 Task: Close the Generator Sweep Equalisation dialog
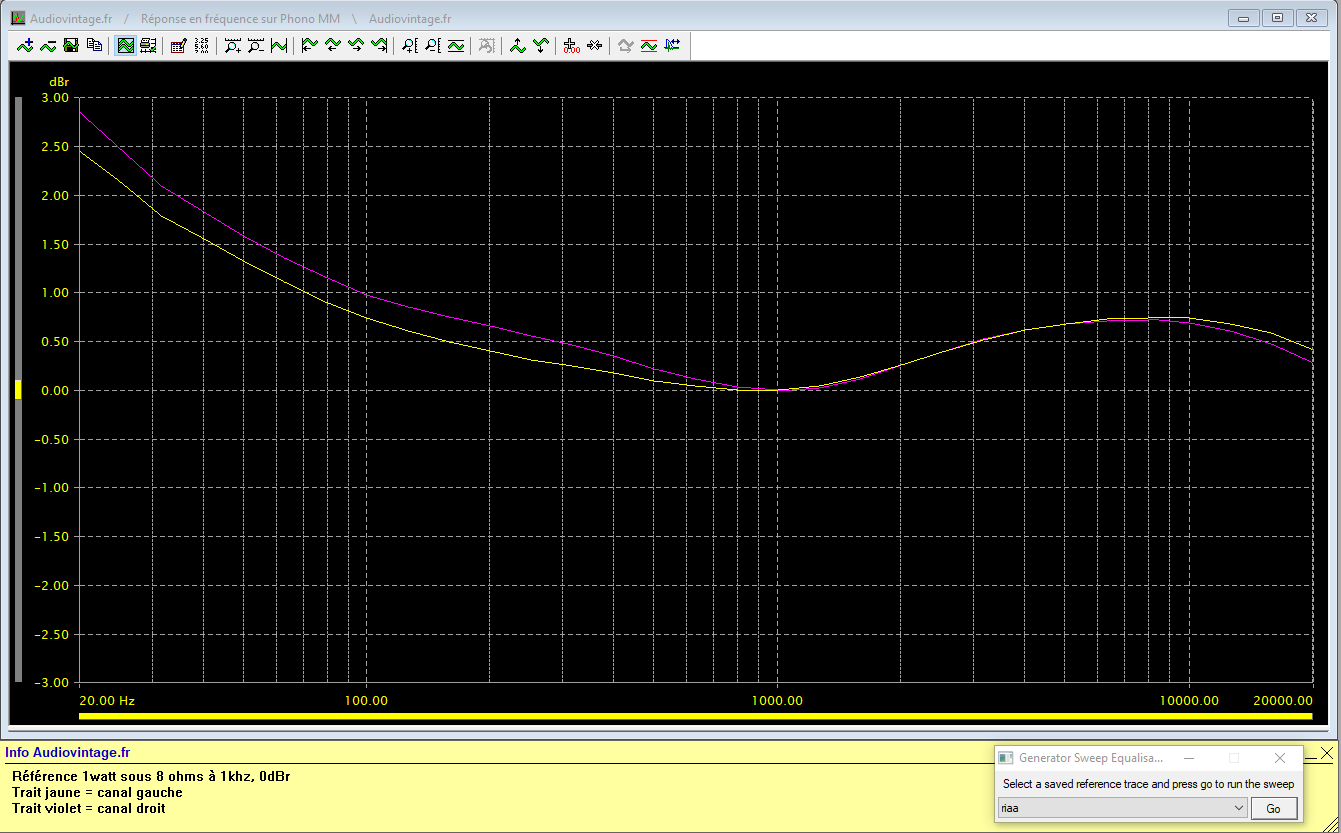(1280, 758)
